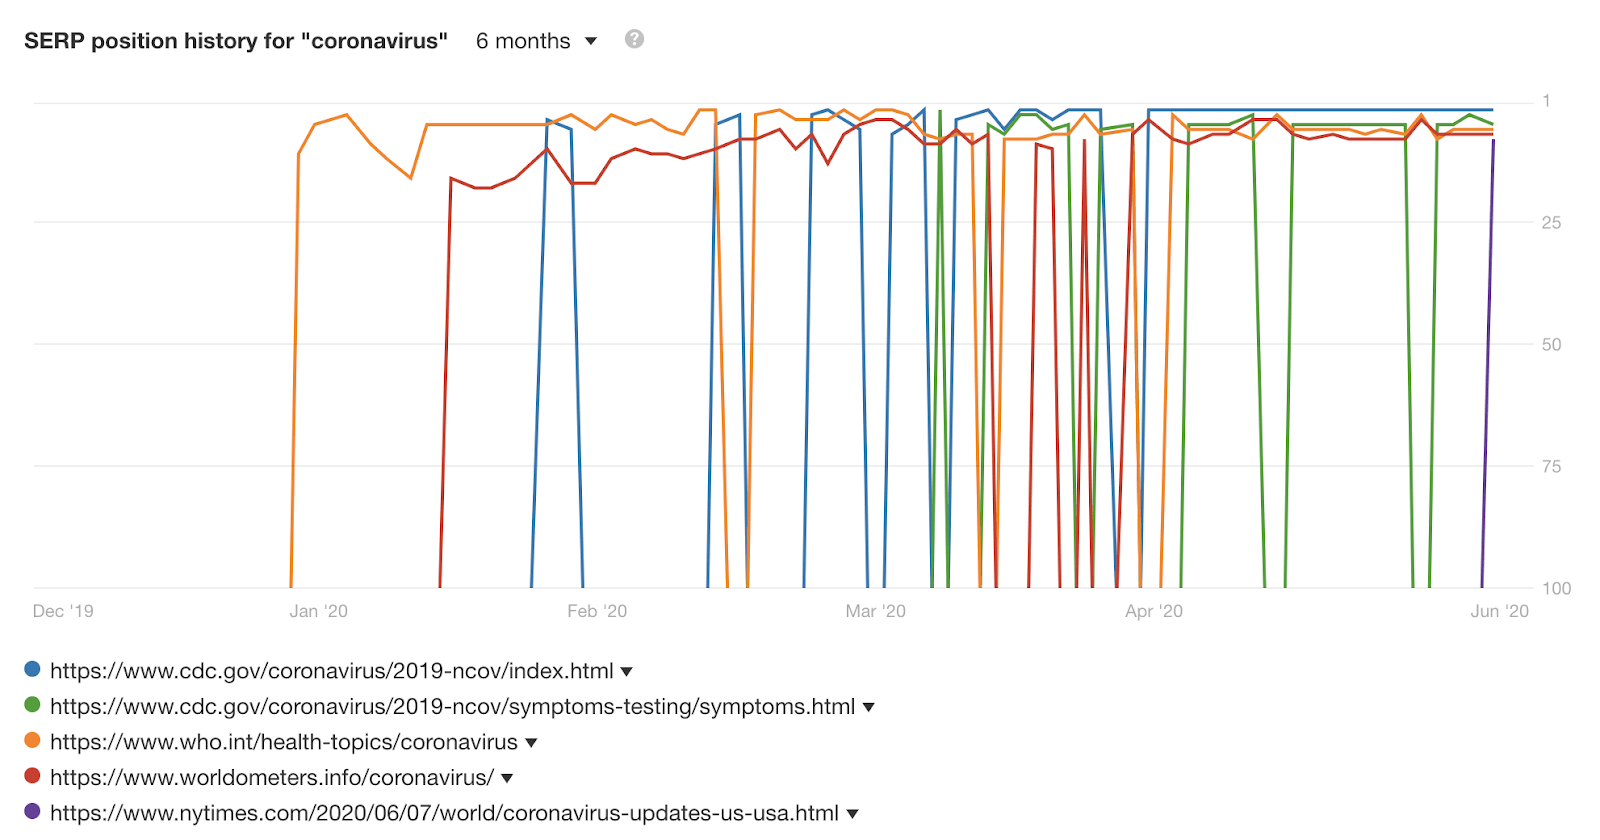Click the orange dot beside the who.int URL

[x=31, y=742]
